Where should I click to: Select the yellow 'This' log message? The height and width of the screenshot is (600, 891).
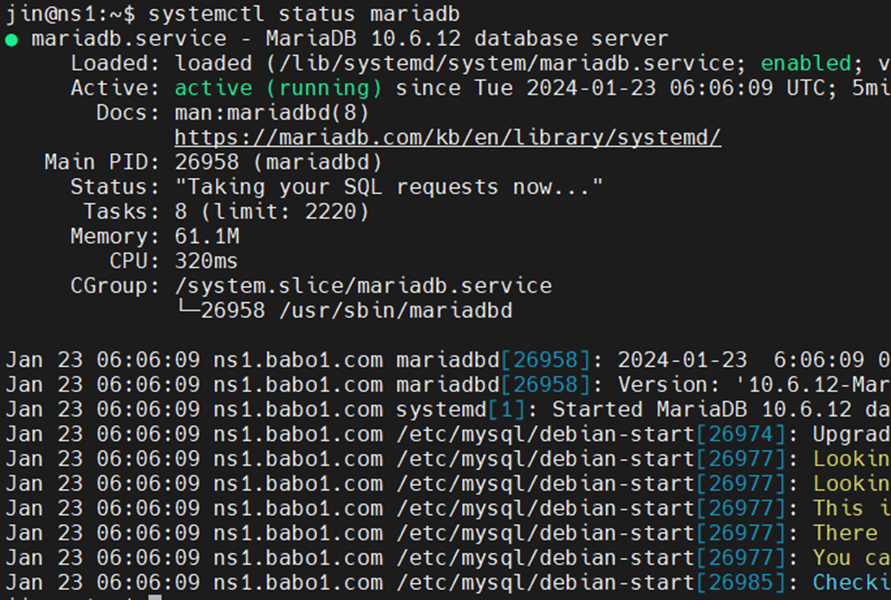coord(838,509)
